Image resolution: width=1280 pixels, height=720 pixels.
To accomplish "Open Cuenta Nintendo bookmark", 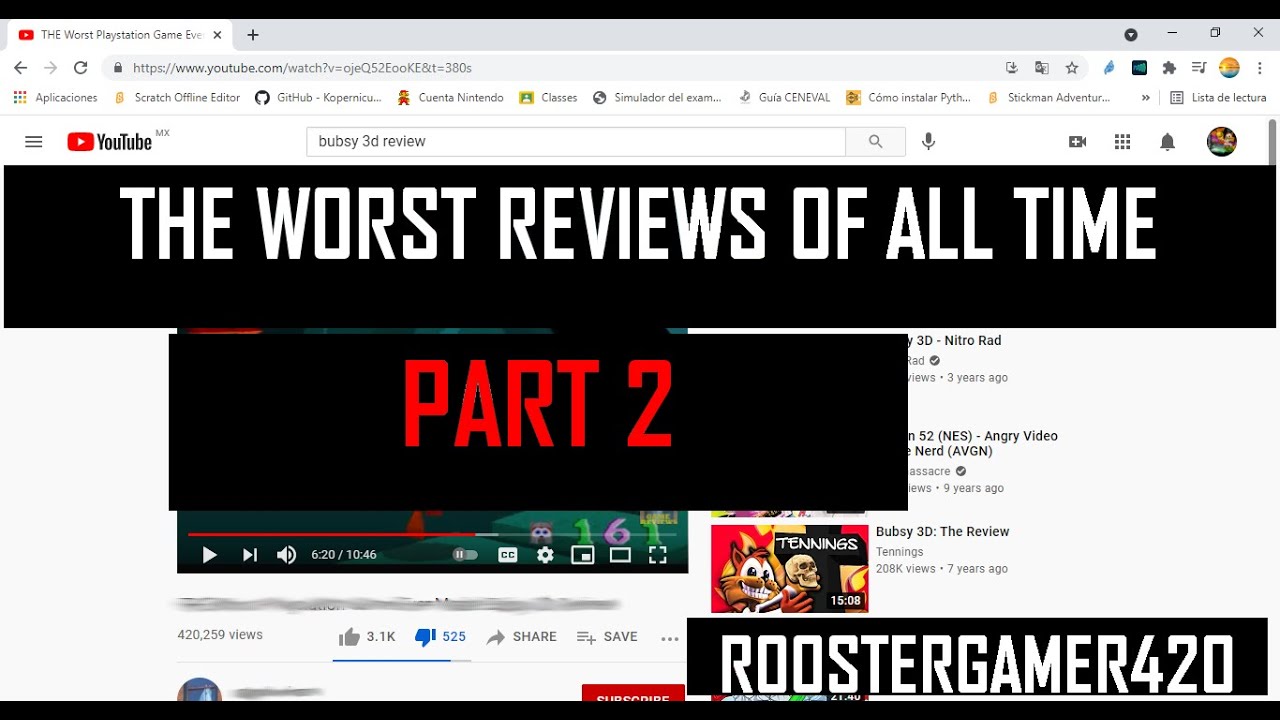I will 450,98.
